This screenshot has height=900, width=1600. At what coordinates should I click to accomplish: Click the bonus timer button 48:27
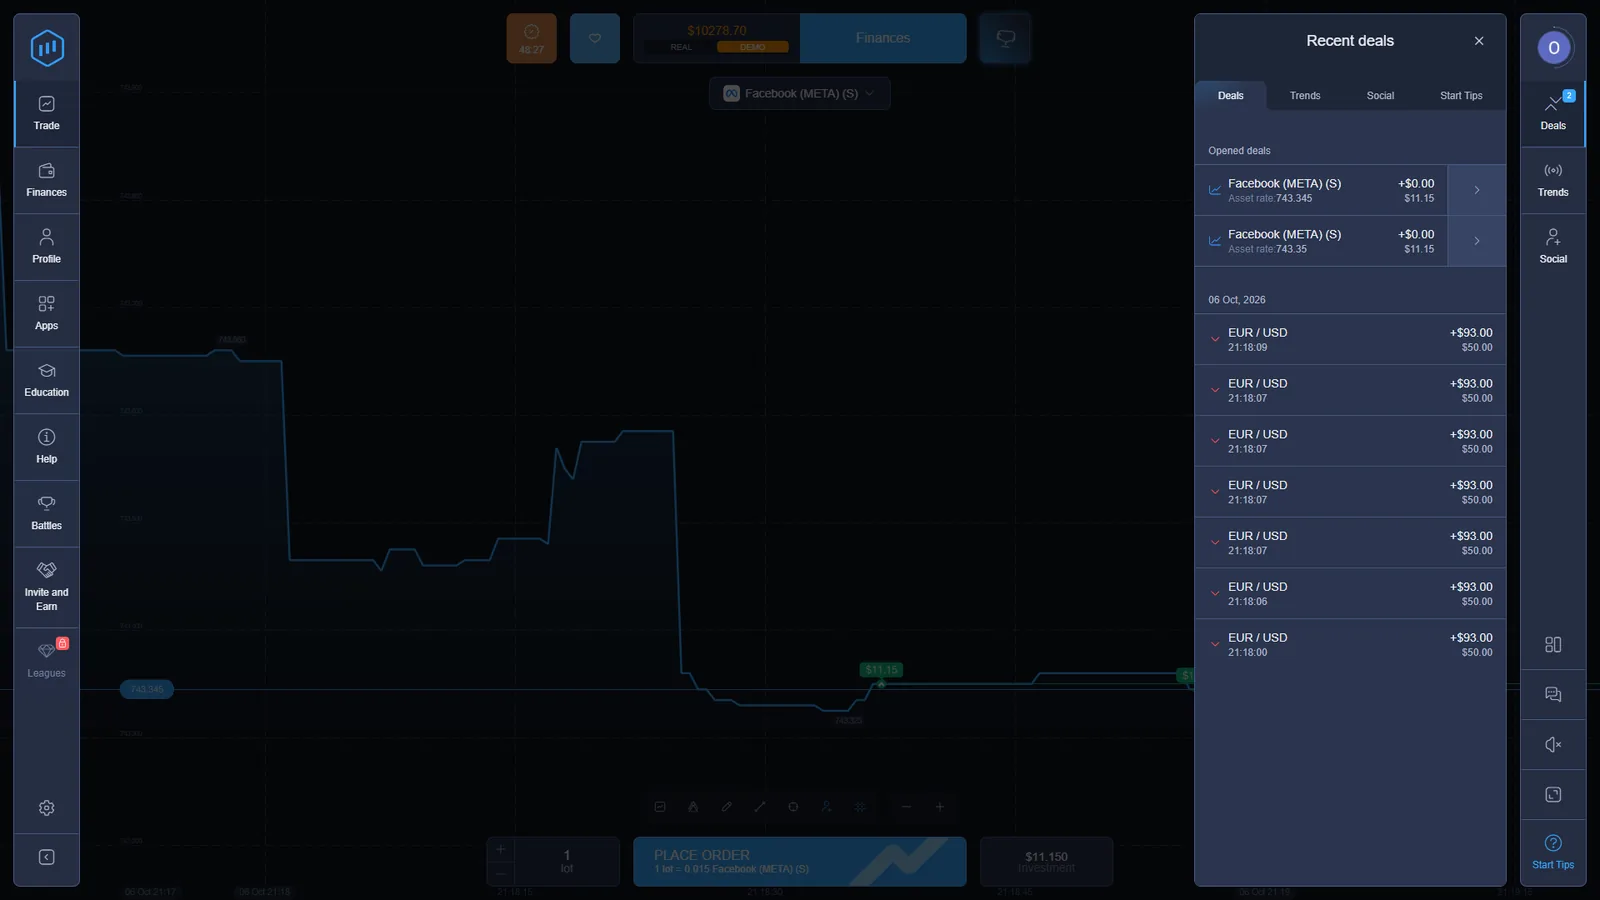[x=531, y=38]
